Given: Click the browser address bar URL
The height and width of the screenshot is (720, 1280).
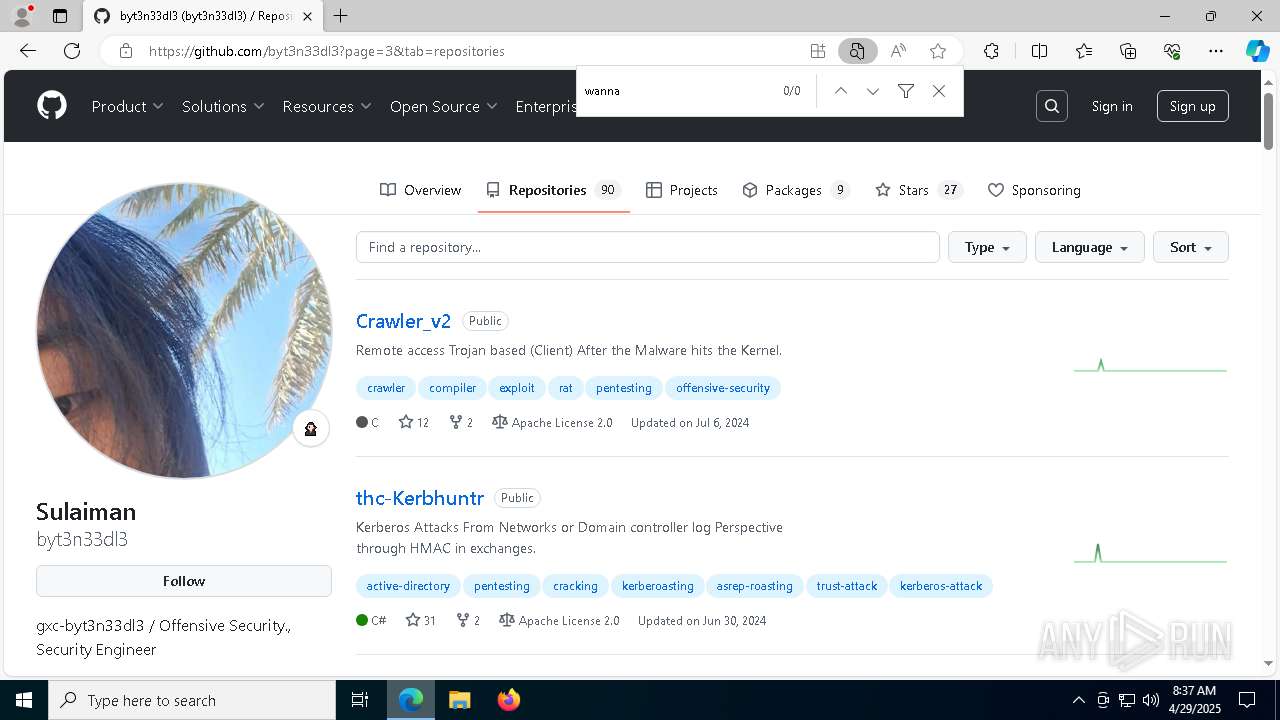Looking at the screenshot, I should [326, 51].
